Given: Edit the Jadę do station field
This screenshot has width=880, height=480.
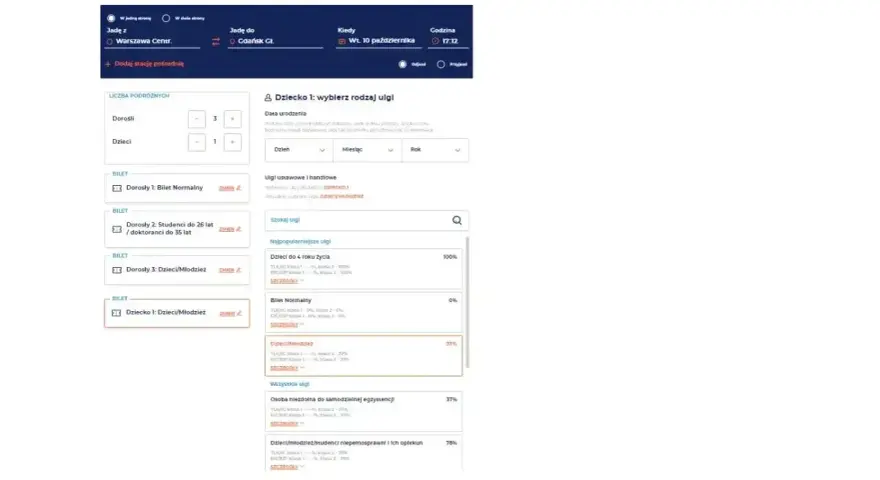Looking at the screenshot, I should click(276, 42).
